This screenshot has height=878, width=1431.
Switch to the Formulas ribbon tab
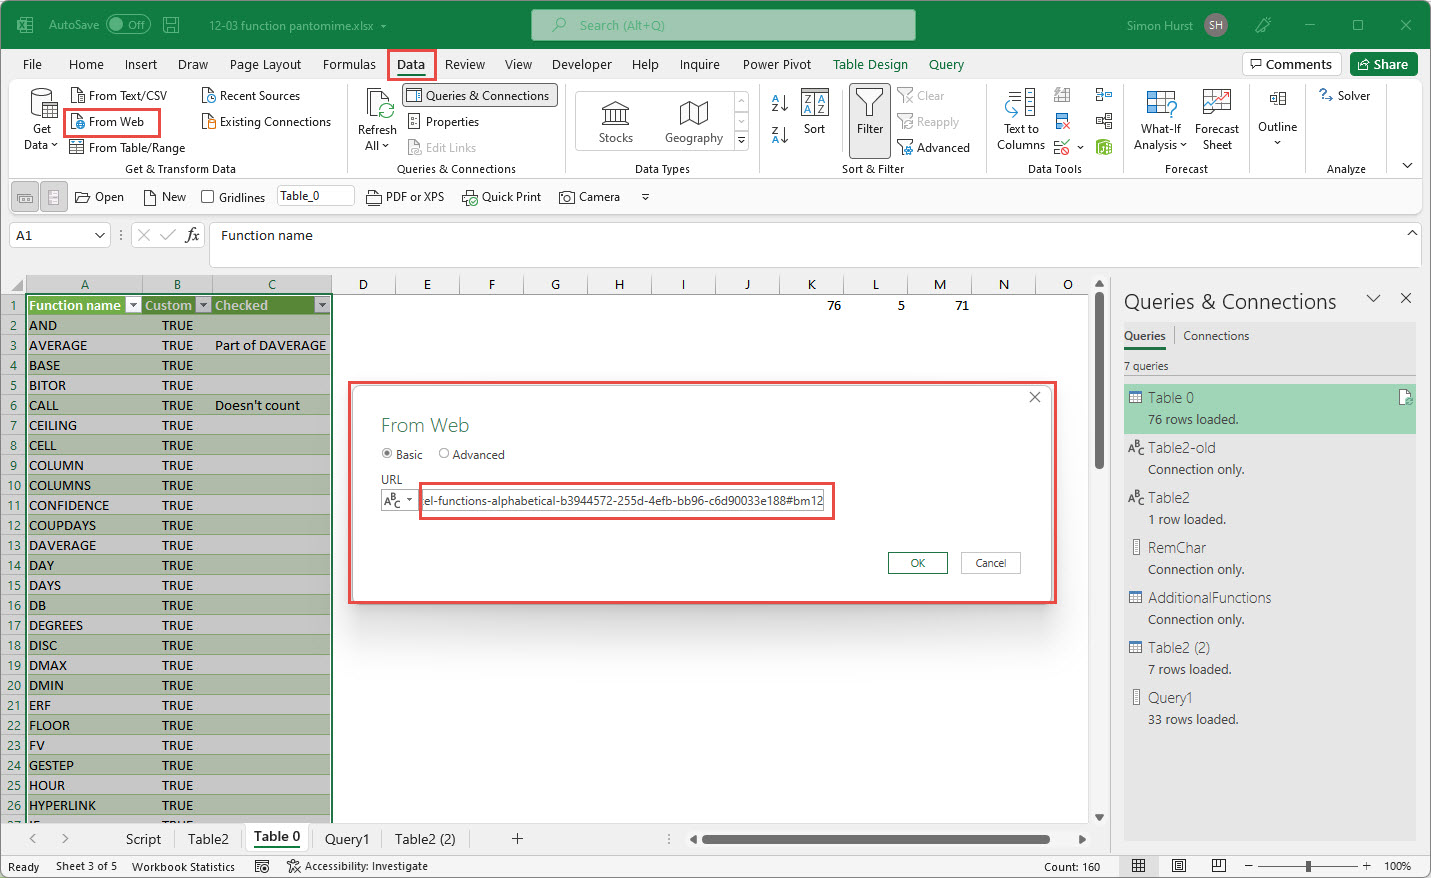349,65
